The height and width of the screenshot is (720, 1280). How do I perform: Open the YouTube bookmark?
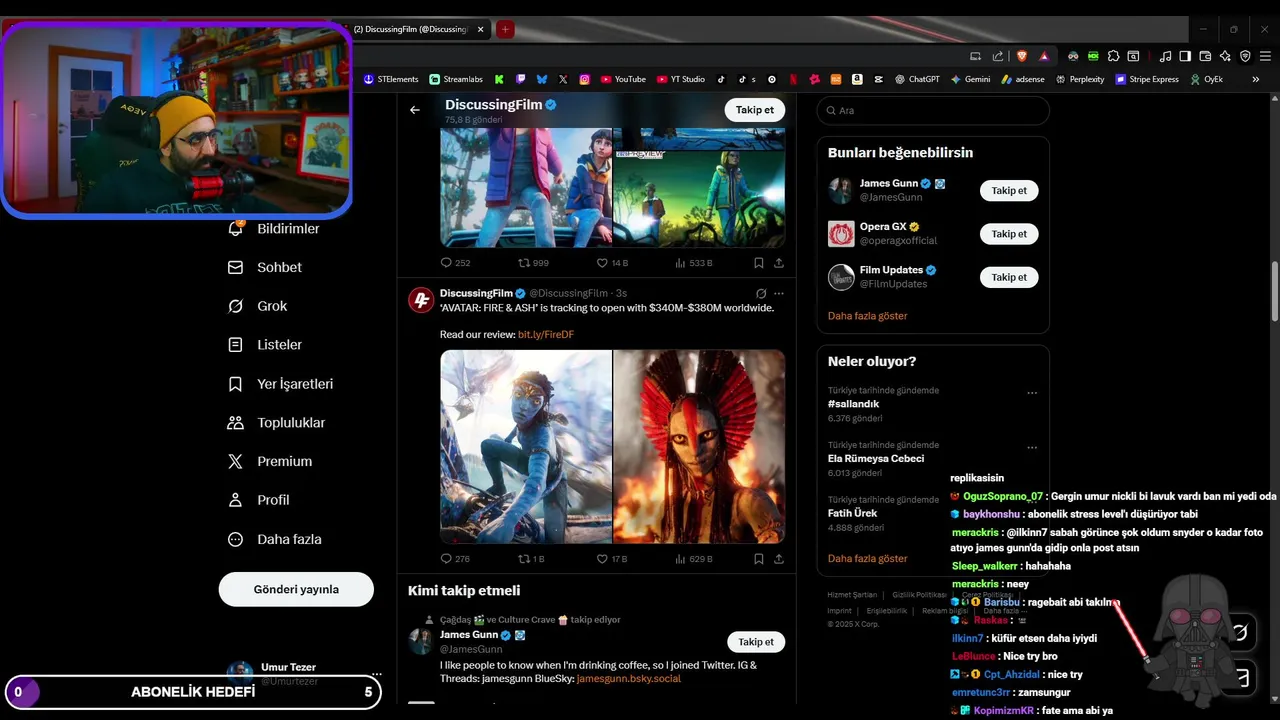pyautogui.click(x=623, y=79)
